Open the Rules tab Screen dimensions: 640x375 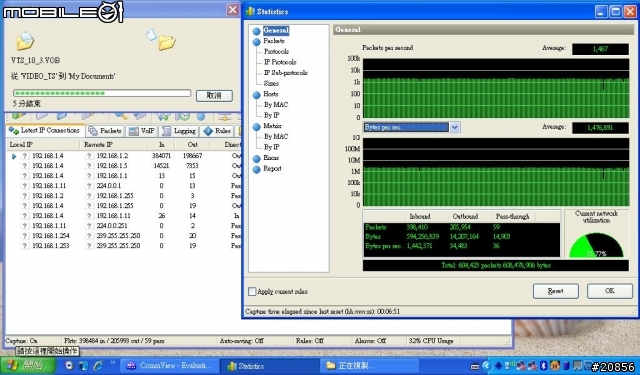coord(218,131)
